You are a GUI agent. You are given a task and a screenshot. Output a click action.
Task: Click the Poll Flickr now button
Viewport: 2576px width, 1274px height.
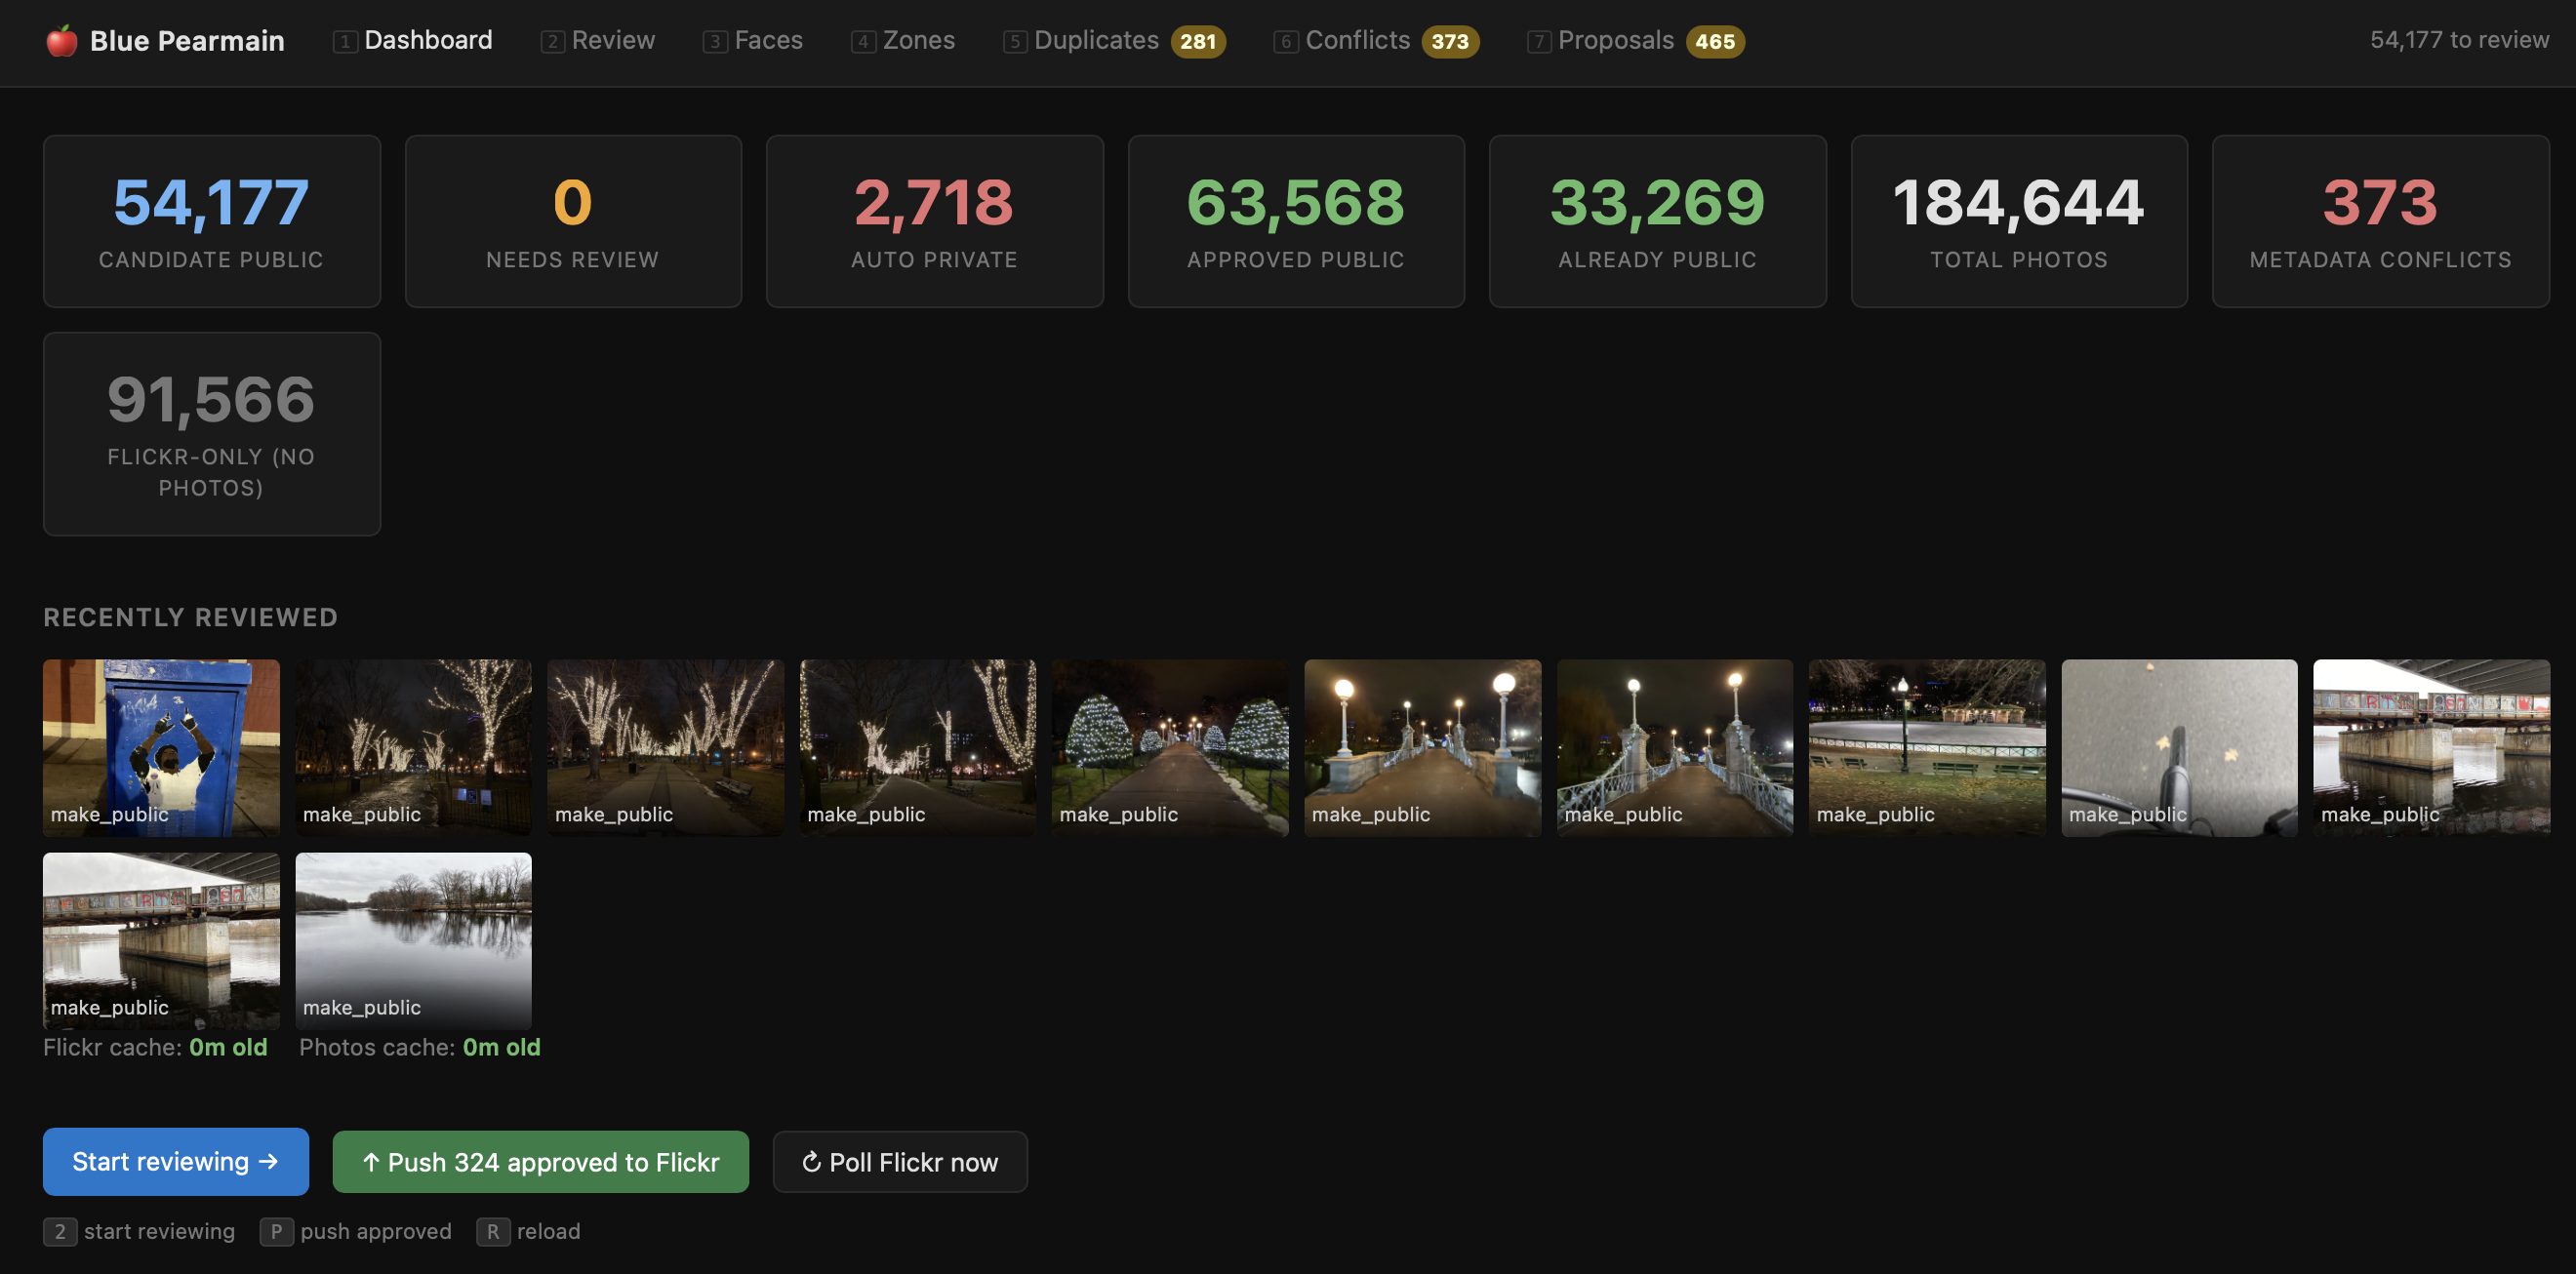pos(900,1162)
